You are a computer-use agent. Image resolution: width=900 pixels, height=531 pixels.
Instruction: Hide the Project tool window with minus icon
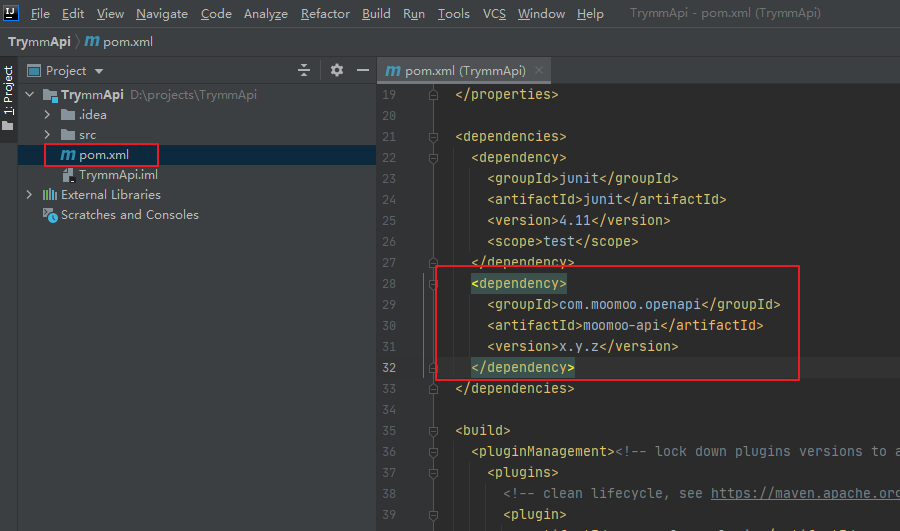click(x=362, y=71)
